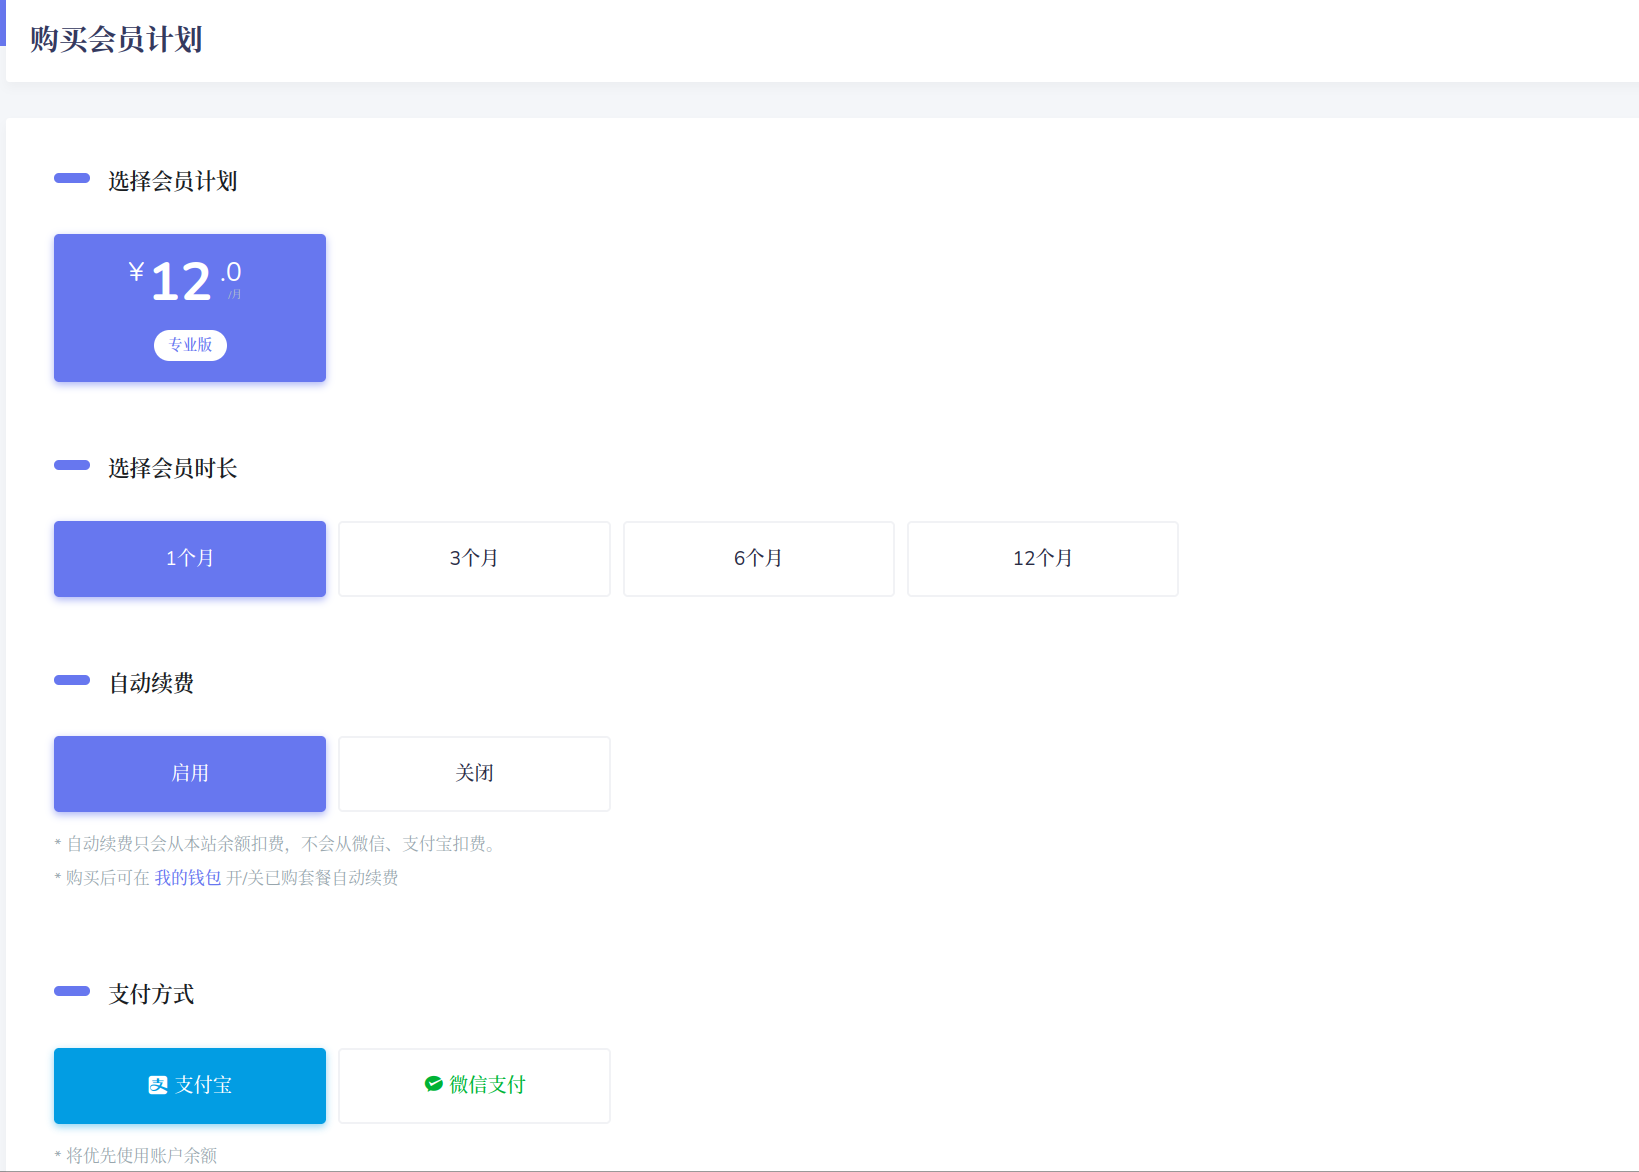1639x1172 pixels.
Task: Click the 支付方式 section heading
Action: click(x=151, y=994)
